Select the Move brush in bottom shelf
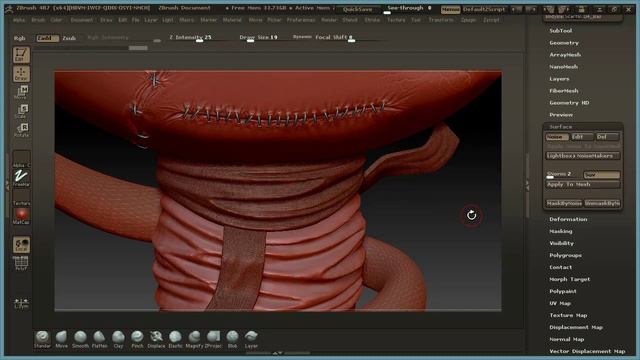Image resolution: width=640 pixels, height=360 pixels. click(61, 339)
